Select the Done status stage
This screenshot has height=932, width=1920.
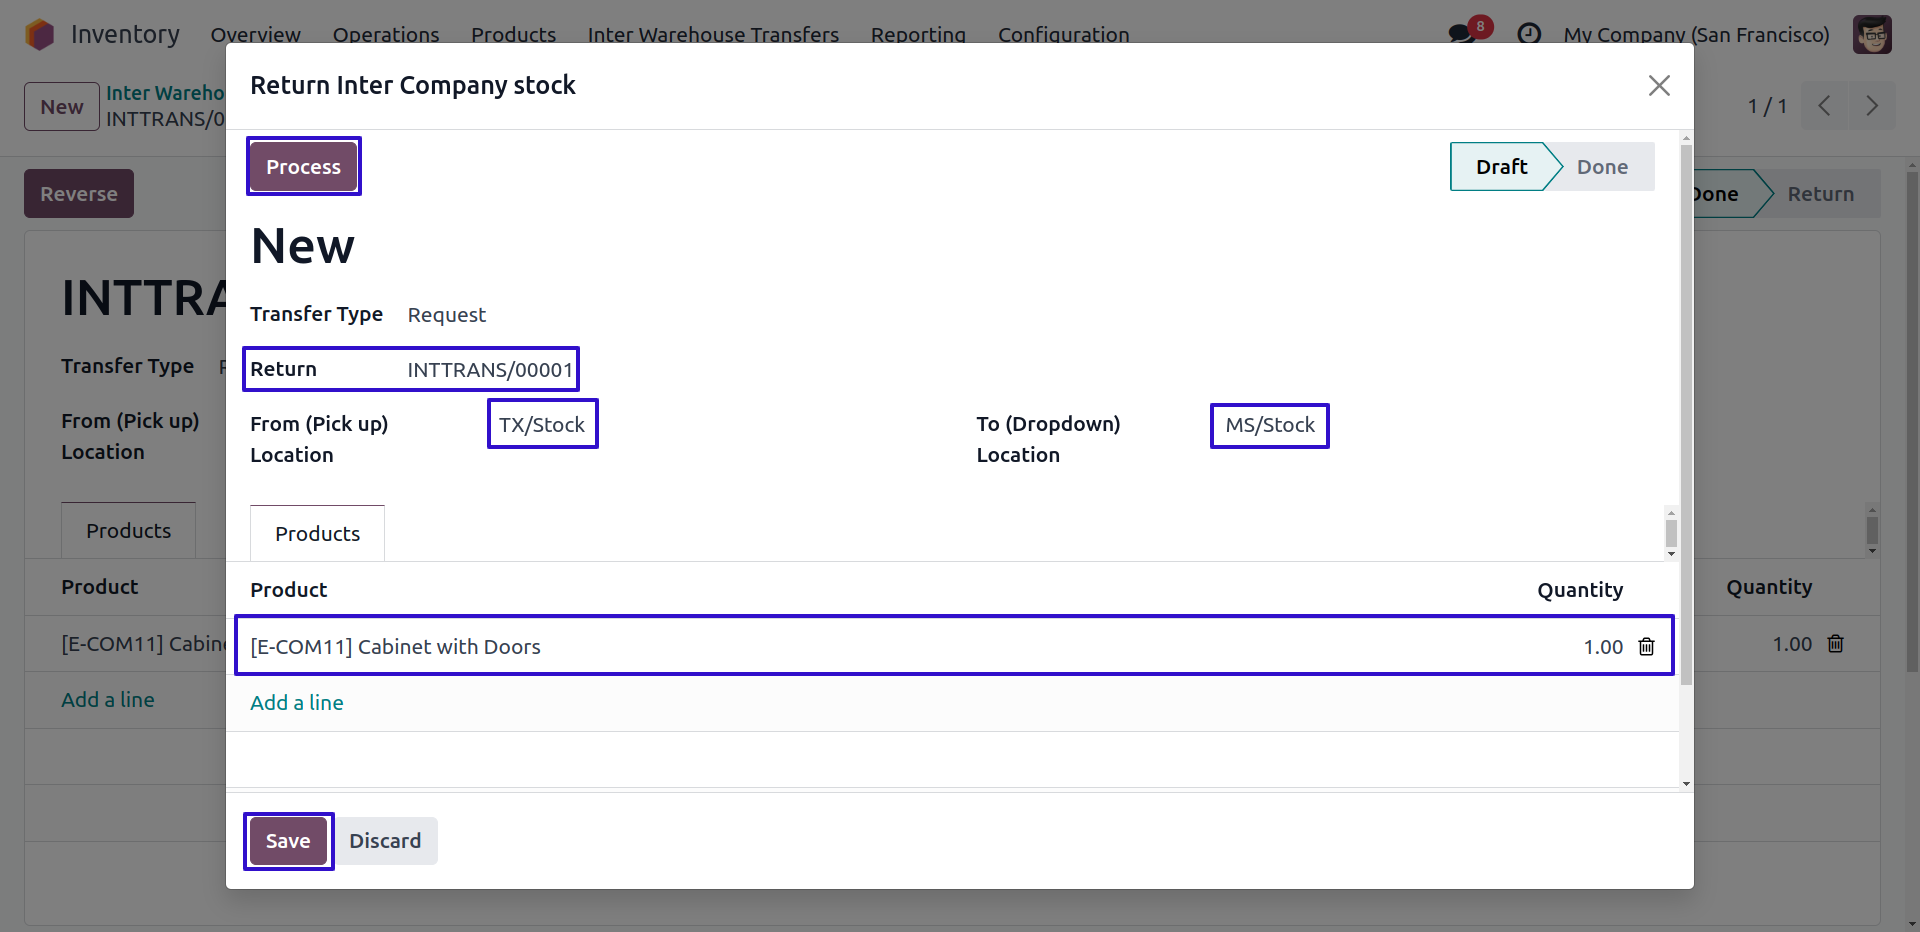pyautogui.click(x=1602, y=167)
